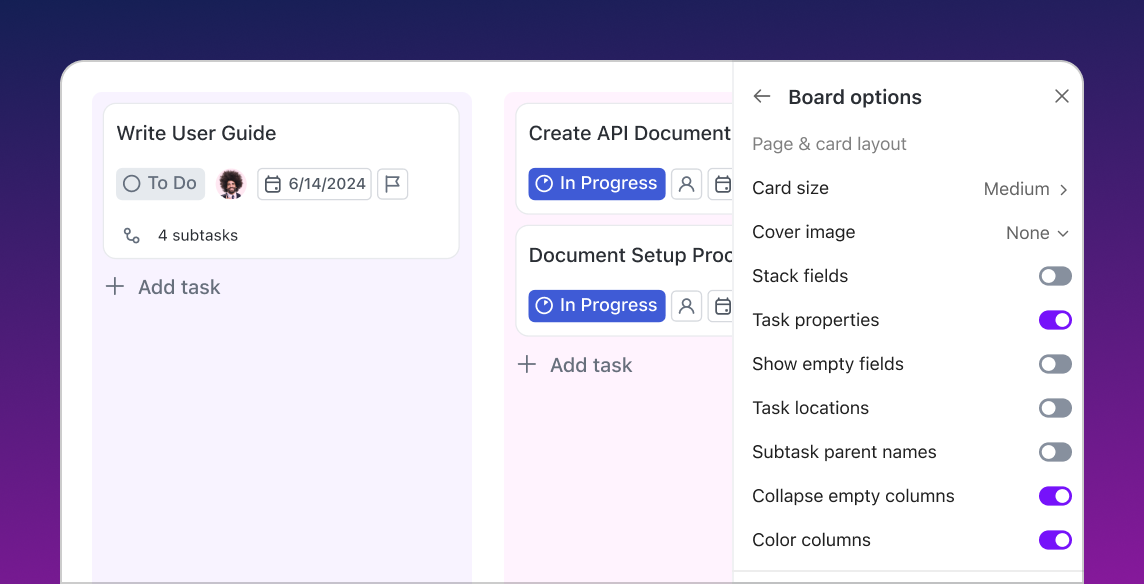
Task: Click In Progress badge on Document Setup card
Action: click(597, 305)
